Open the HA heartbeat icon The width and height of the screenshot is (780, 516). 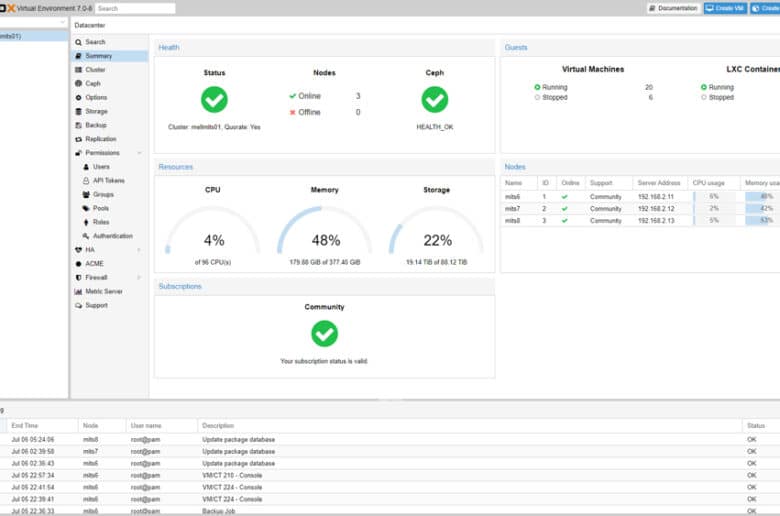78,250
